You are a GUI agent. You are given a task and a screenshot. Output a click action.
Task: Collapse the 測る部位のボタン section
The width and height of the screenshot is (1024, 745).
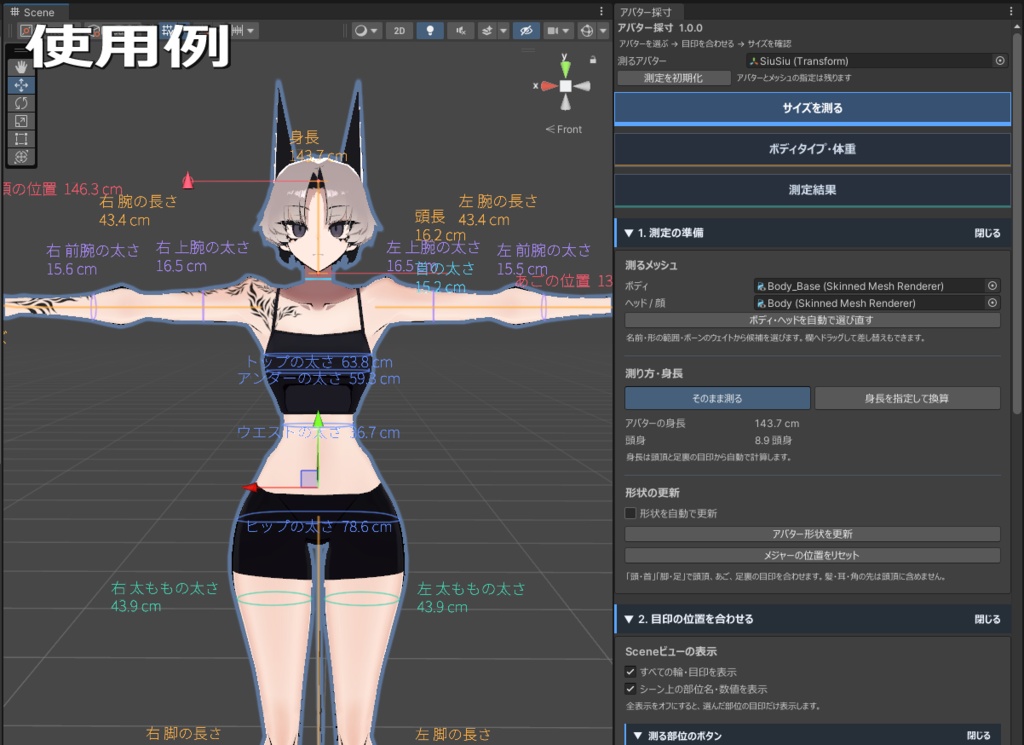638,736
